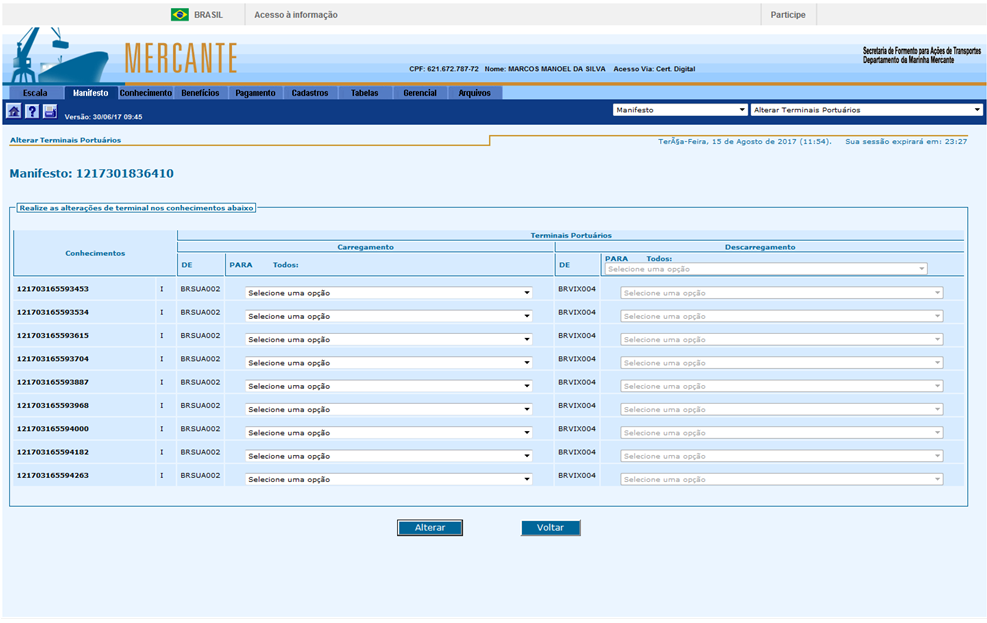Expand the Manifesto module dropdown
Image resolution: width=987 pixels, height=623 pixels.
pyautogui.click(x=680, y=110)
